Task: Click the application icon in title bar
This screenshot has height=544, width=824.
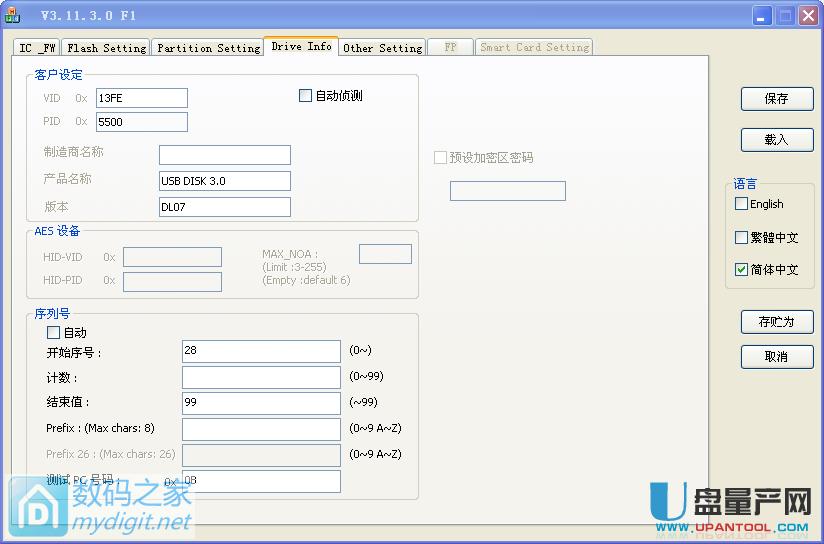Action: point(14,15)
